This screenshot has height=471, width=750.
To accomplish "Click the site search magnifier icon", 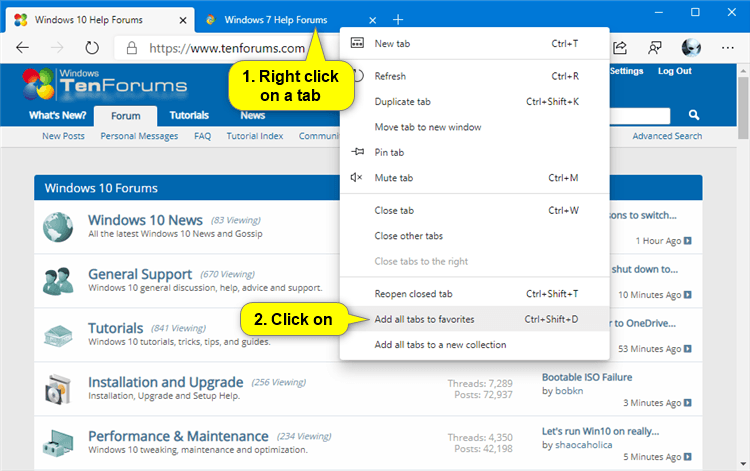I will (694, 115).
